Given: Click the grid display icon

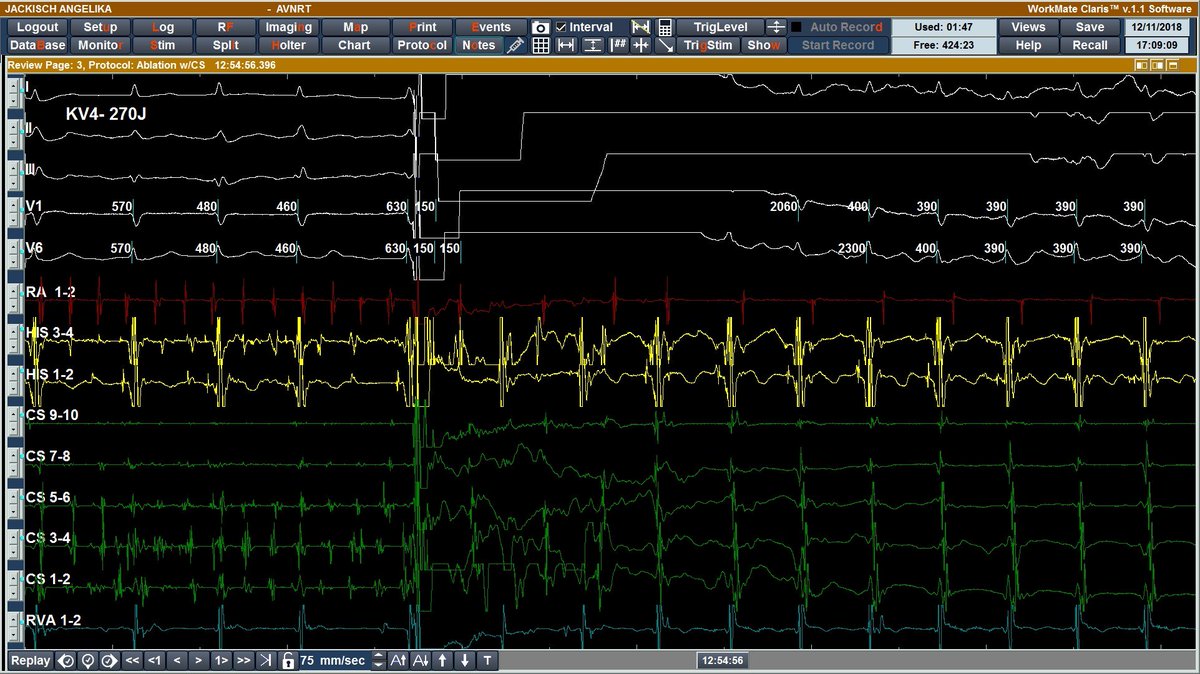Looking at the screenshot, I should coord(541,45).
